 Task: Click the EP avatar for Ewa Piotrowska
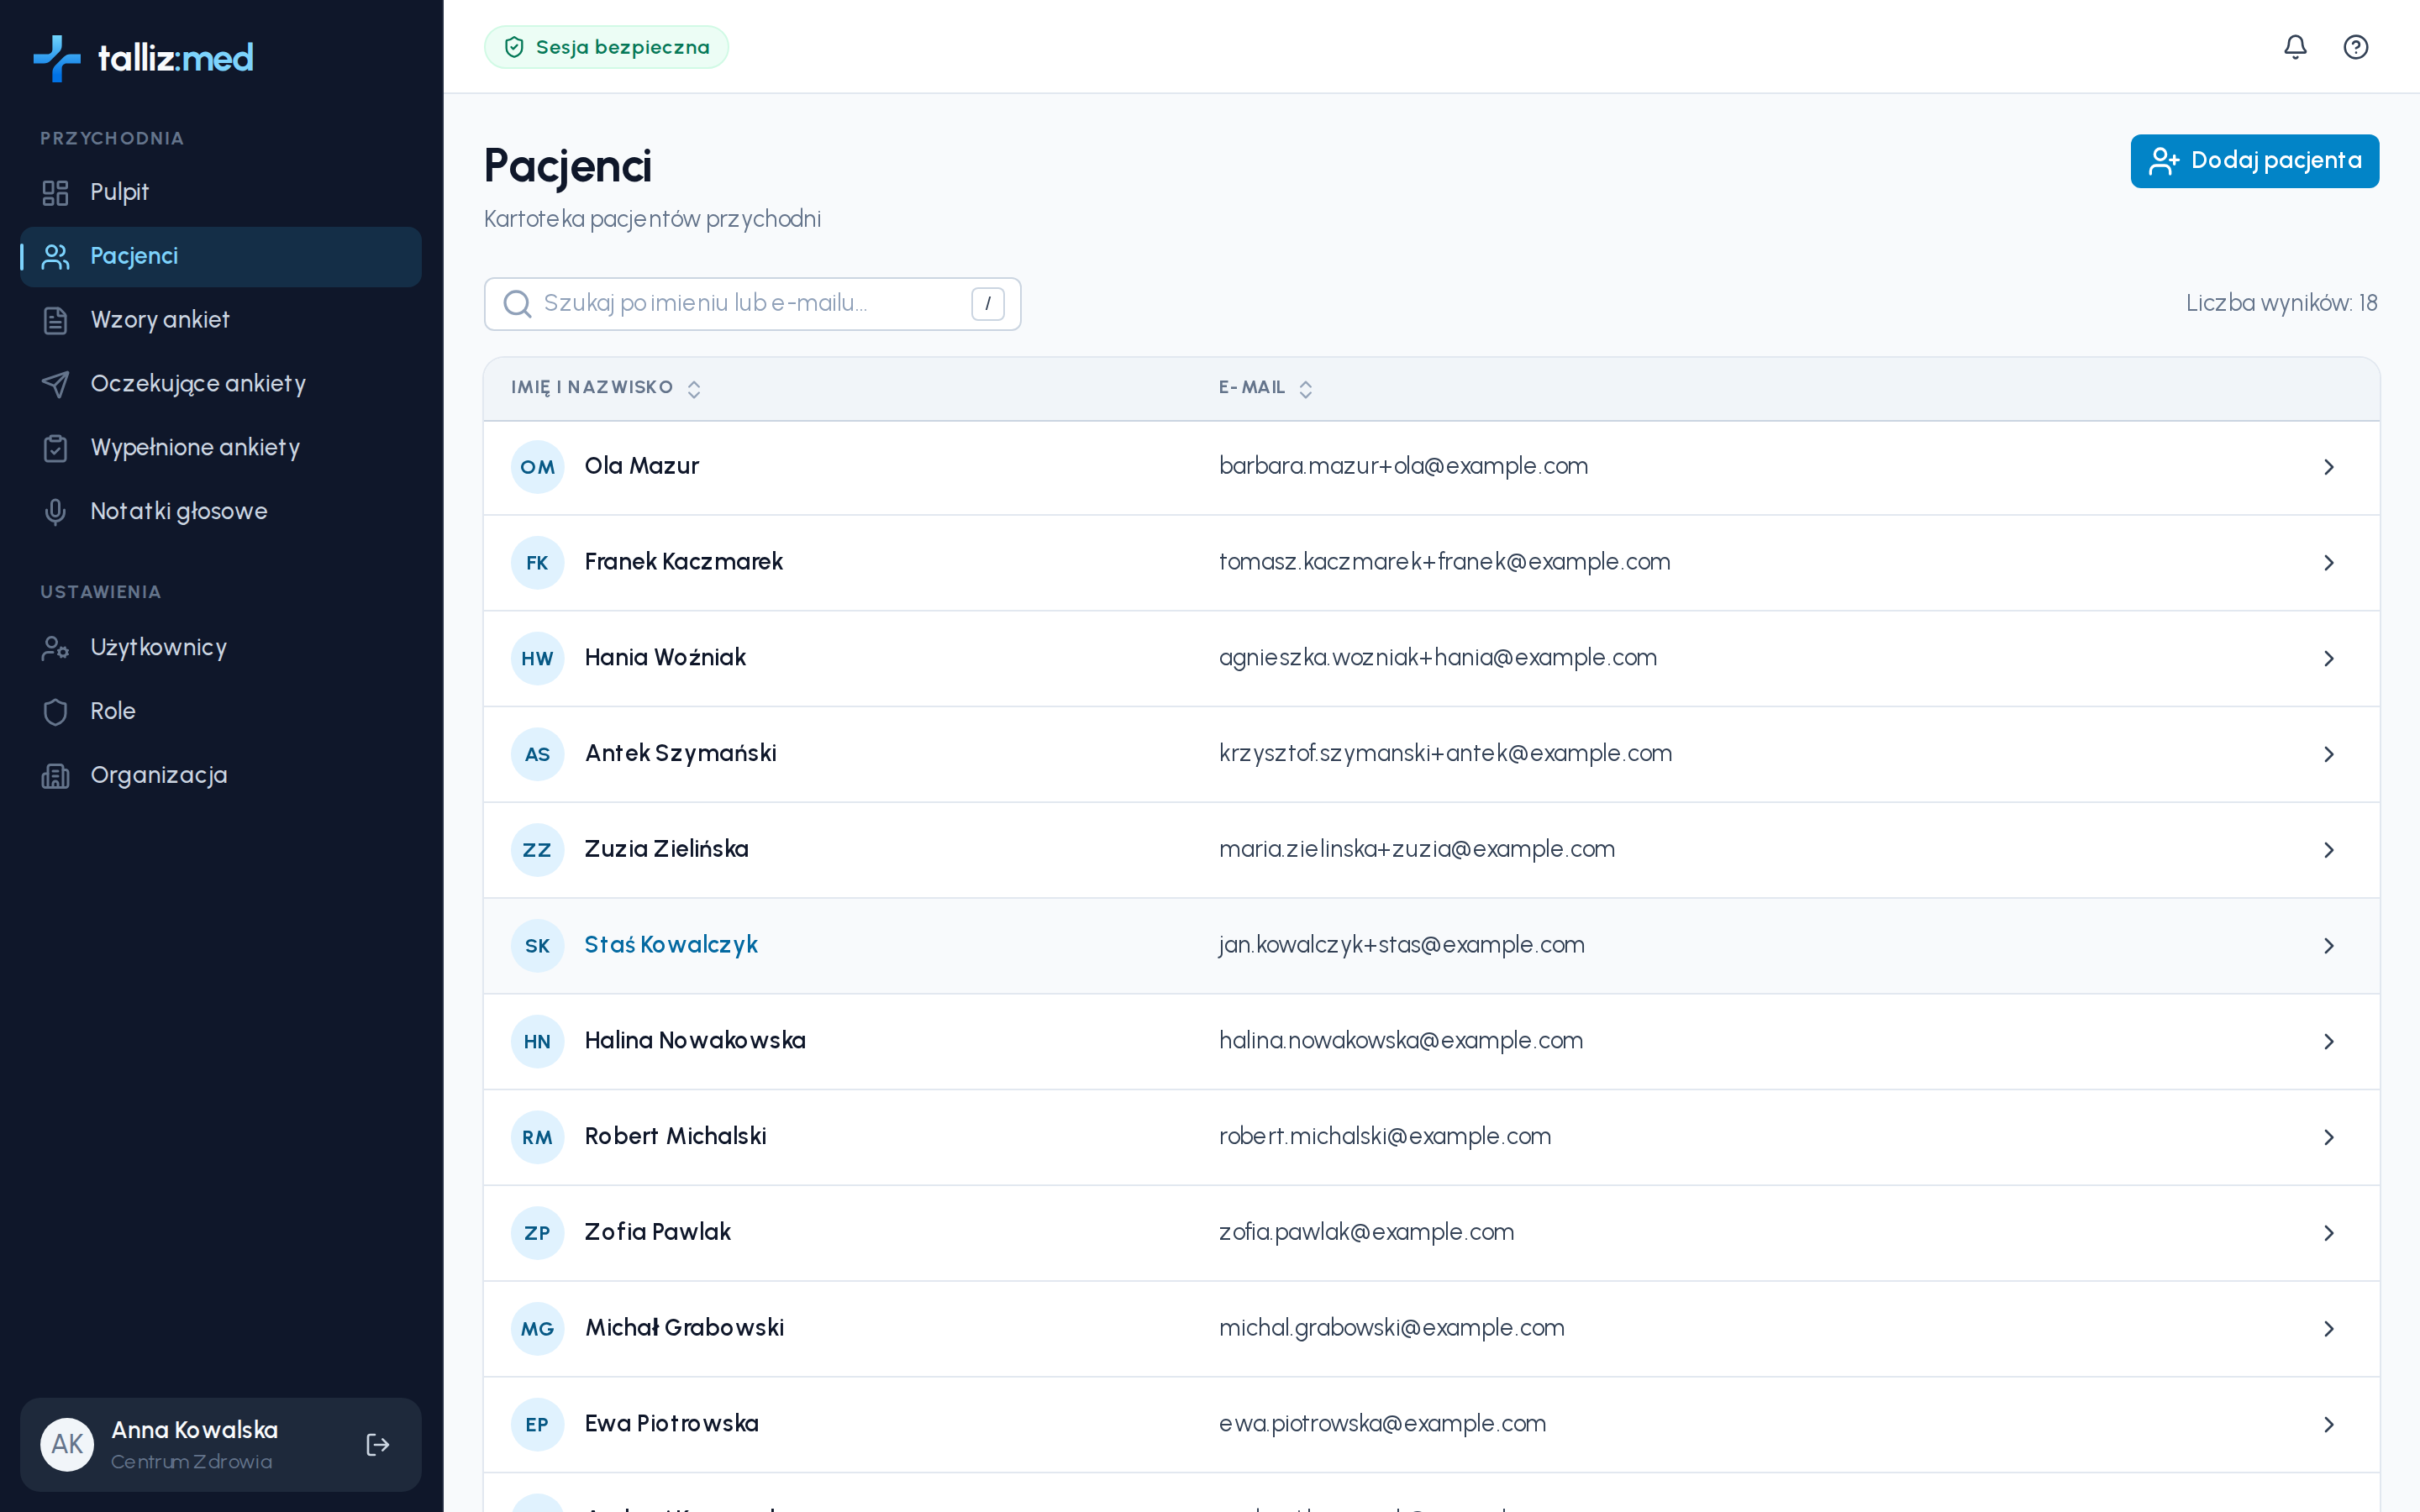(537, 1425)
